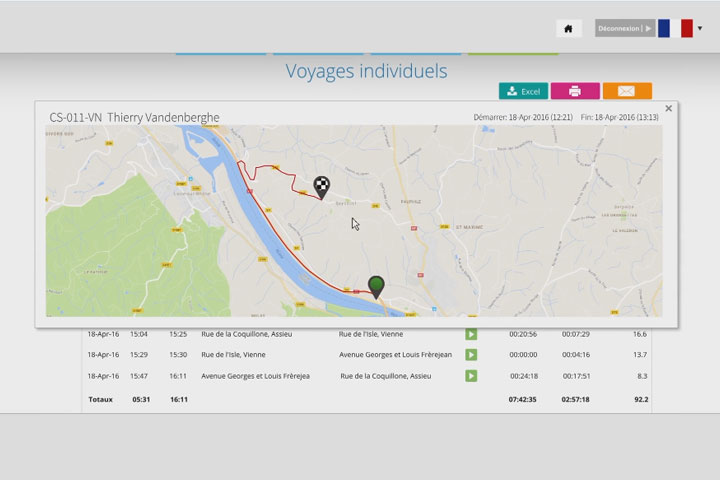The image size is (720, 480).
Task: Click vehicle name CS-011-VN Thierry Vandenberghe
Action: (x=134, y=118)
